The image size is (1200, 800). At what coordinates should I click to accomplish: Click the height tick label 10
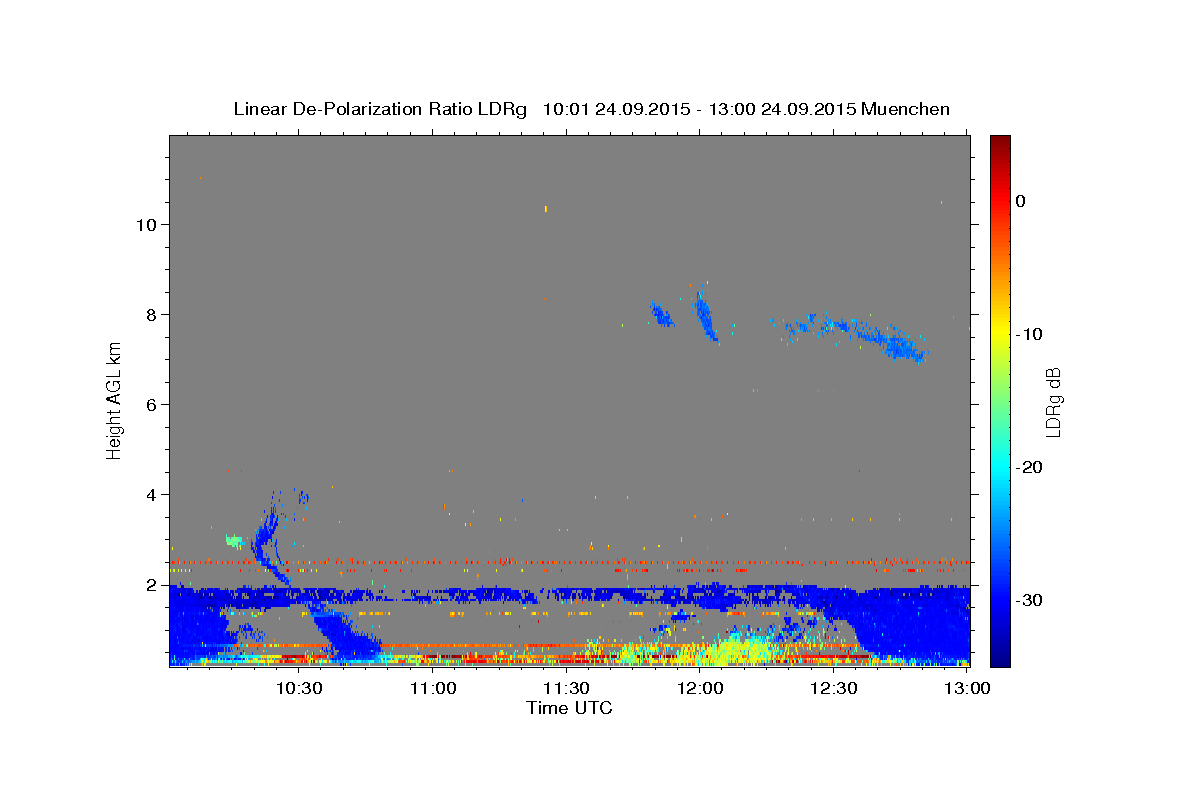(146, 224)
